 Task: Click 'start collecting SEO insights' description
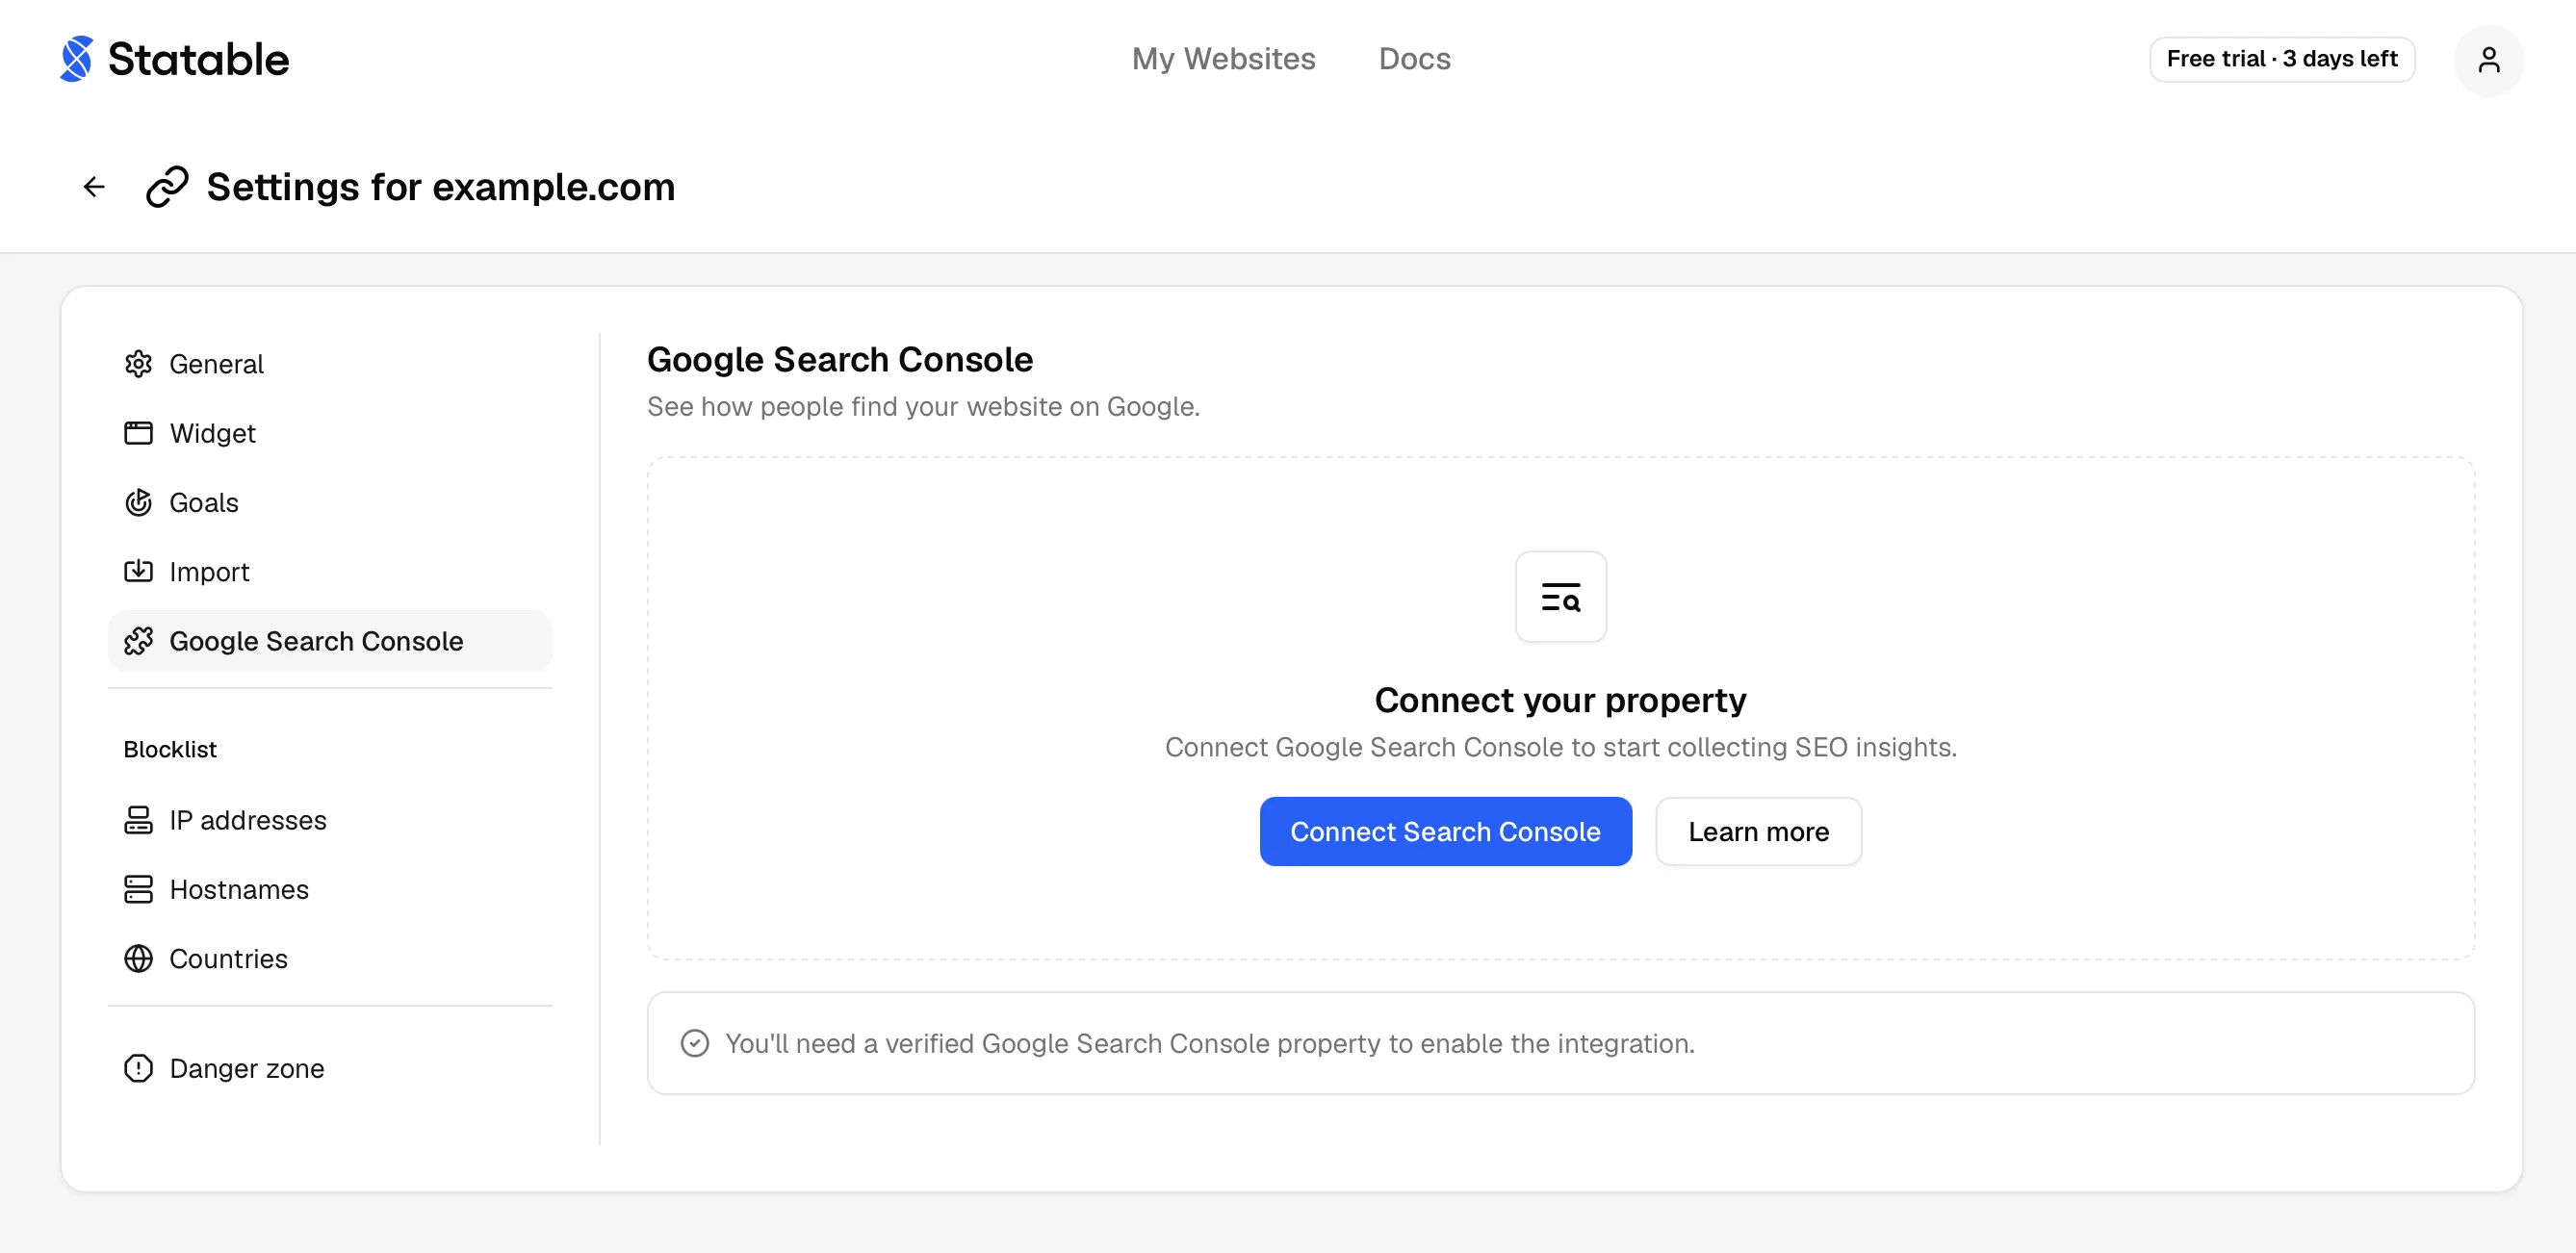coord(1560,747)
